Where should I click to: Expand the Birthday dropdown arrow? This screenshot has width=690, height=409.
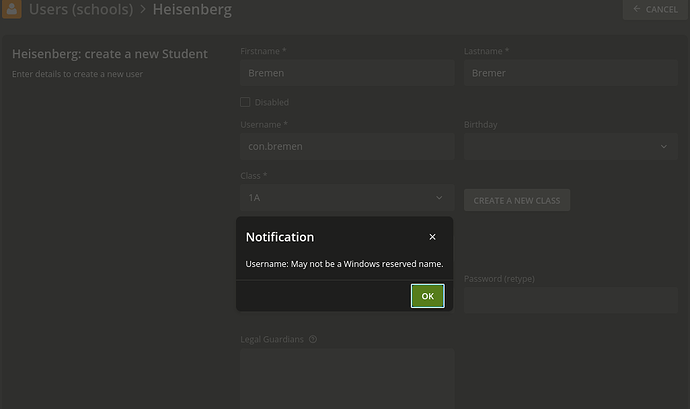(664, 147)
